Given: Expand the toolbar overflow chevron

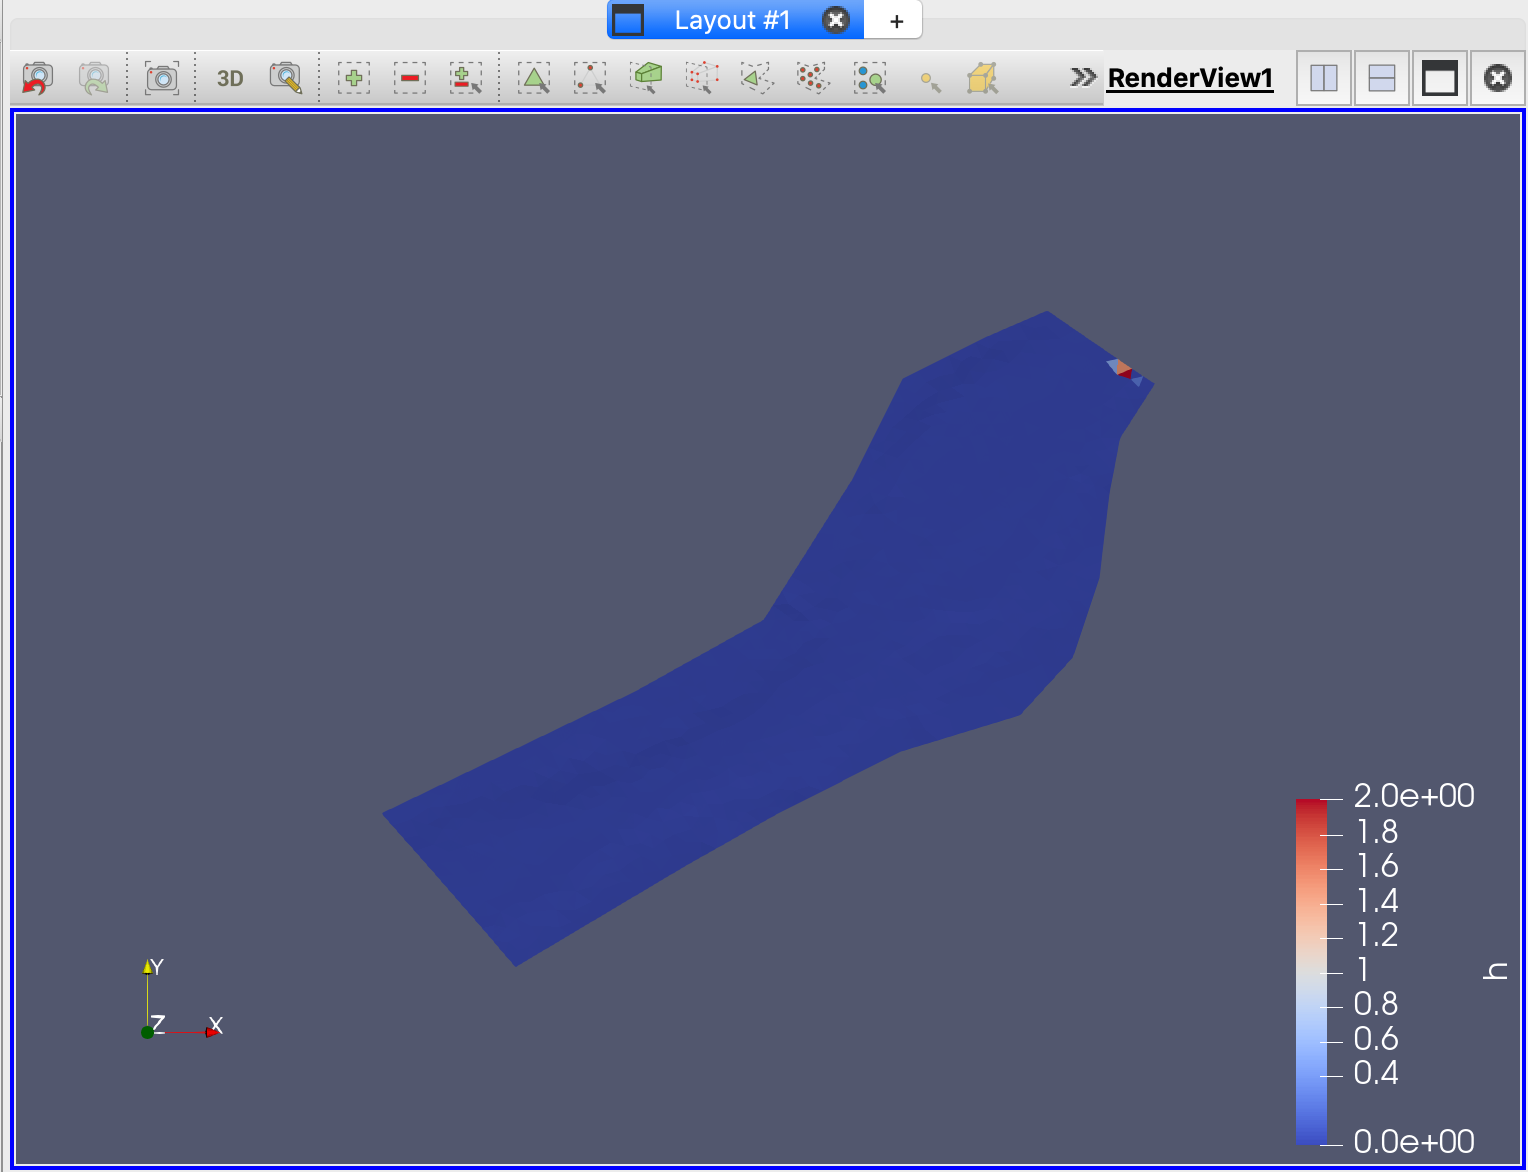Looking at the screenshot, I should (1082, 77).
